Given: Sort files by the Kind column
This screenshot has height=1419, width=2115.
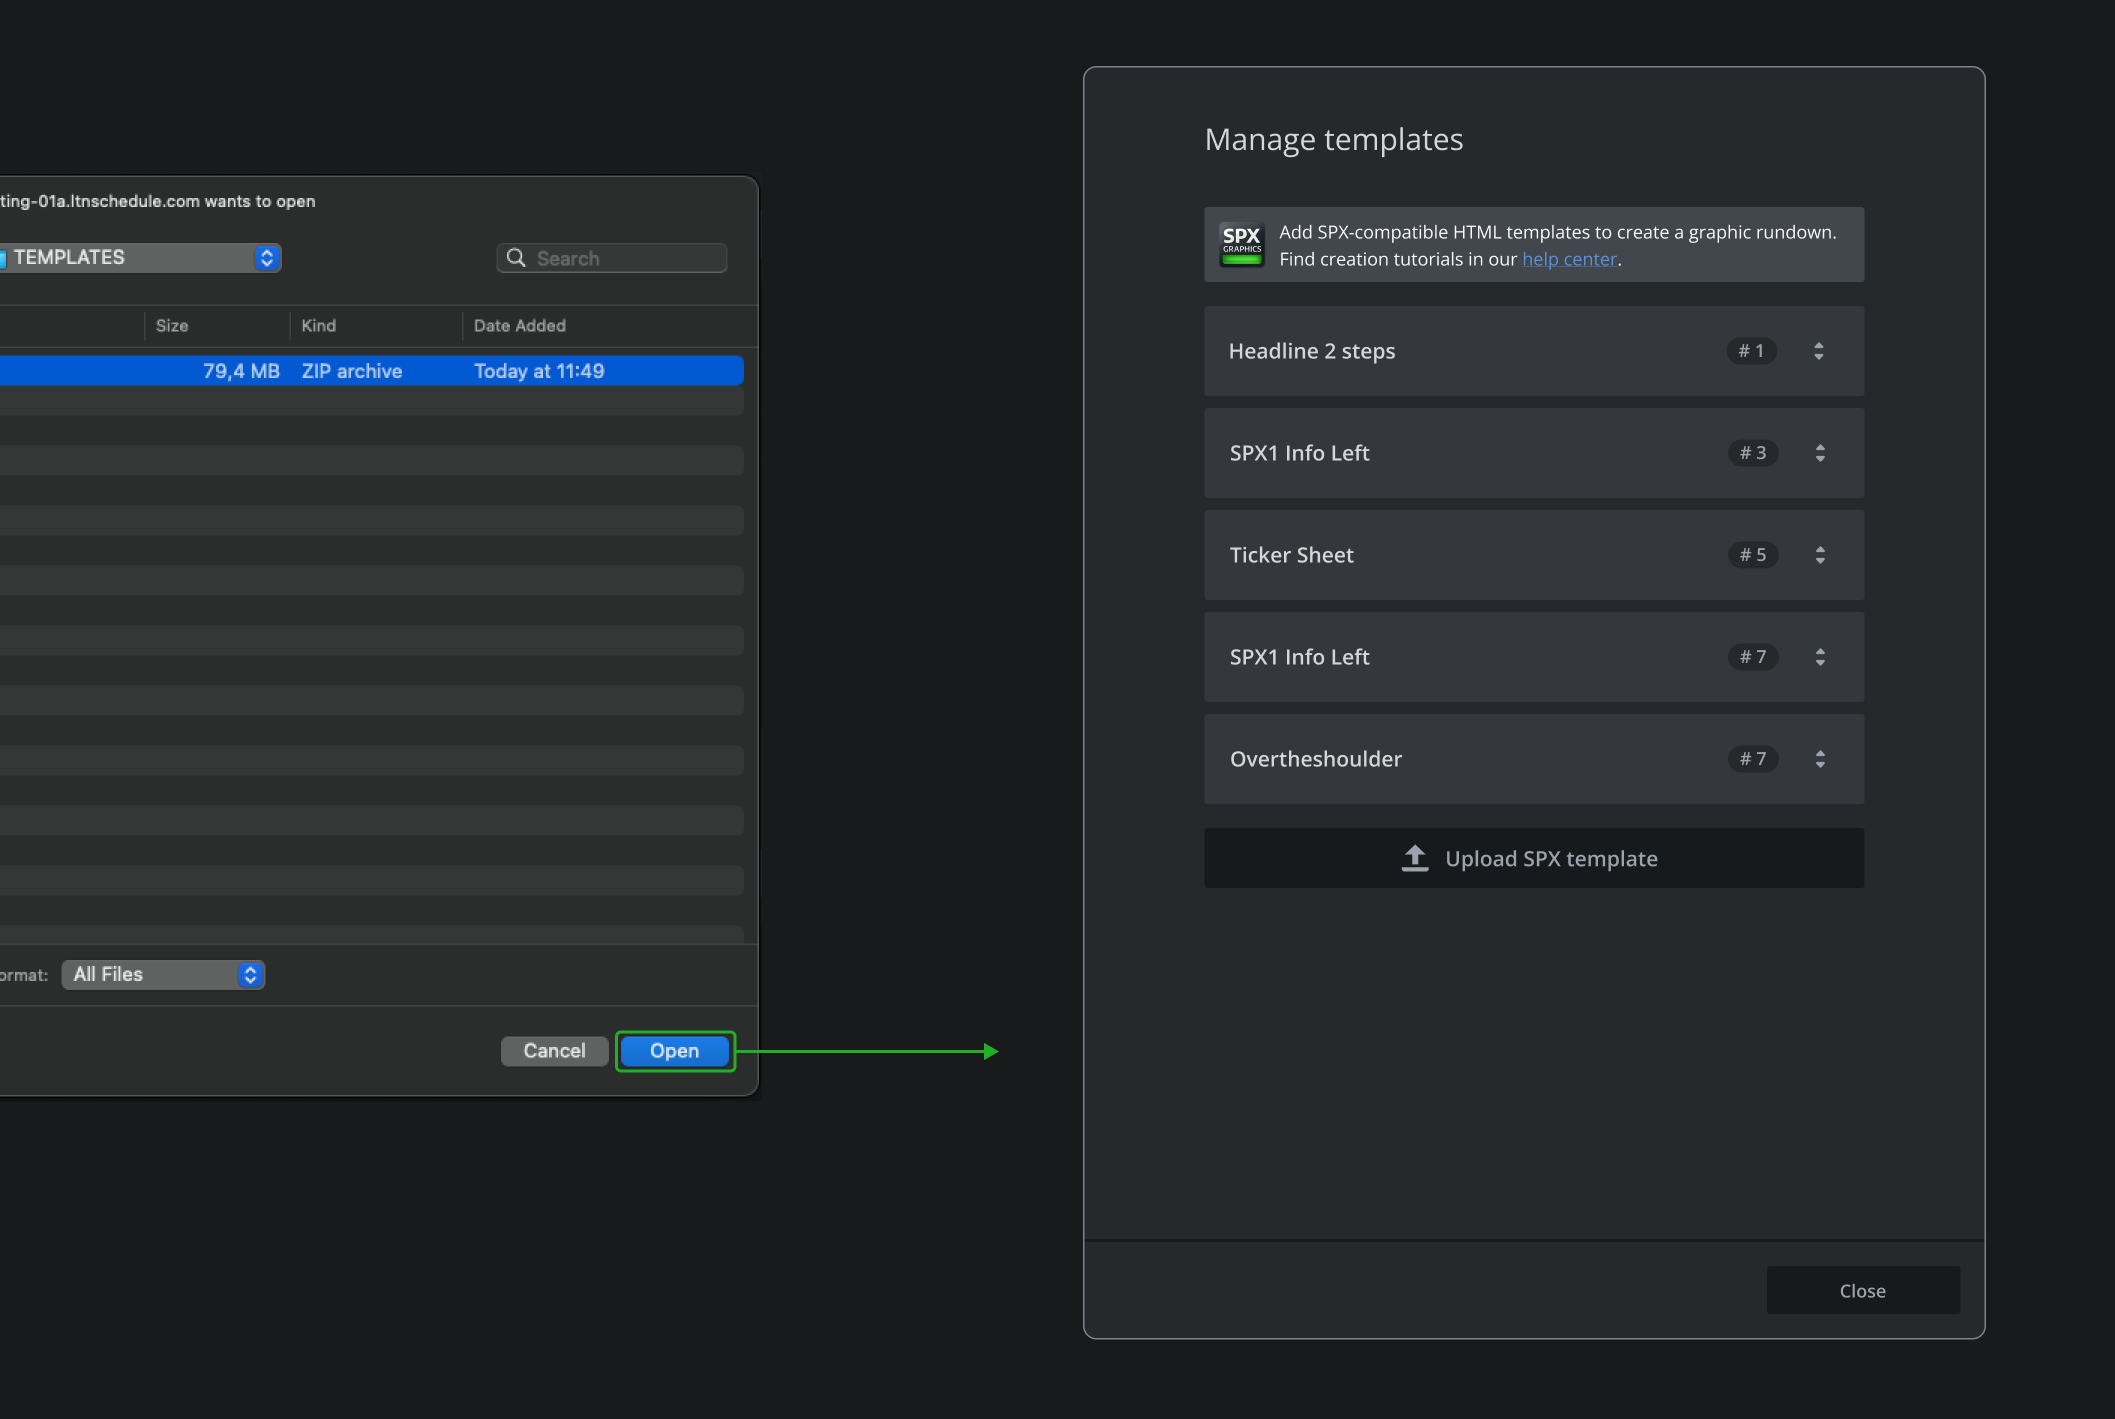Looking at the screenshot, I should (319, 325).
